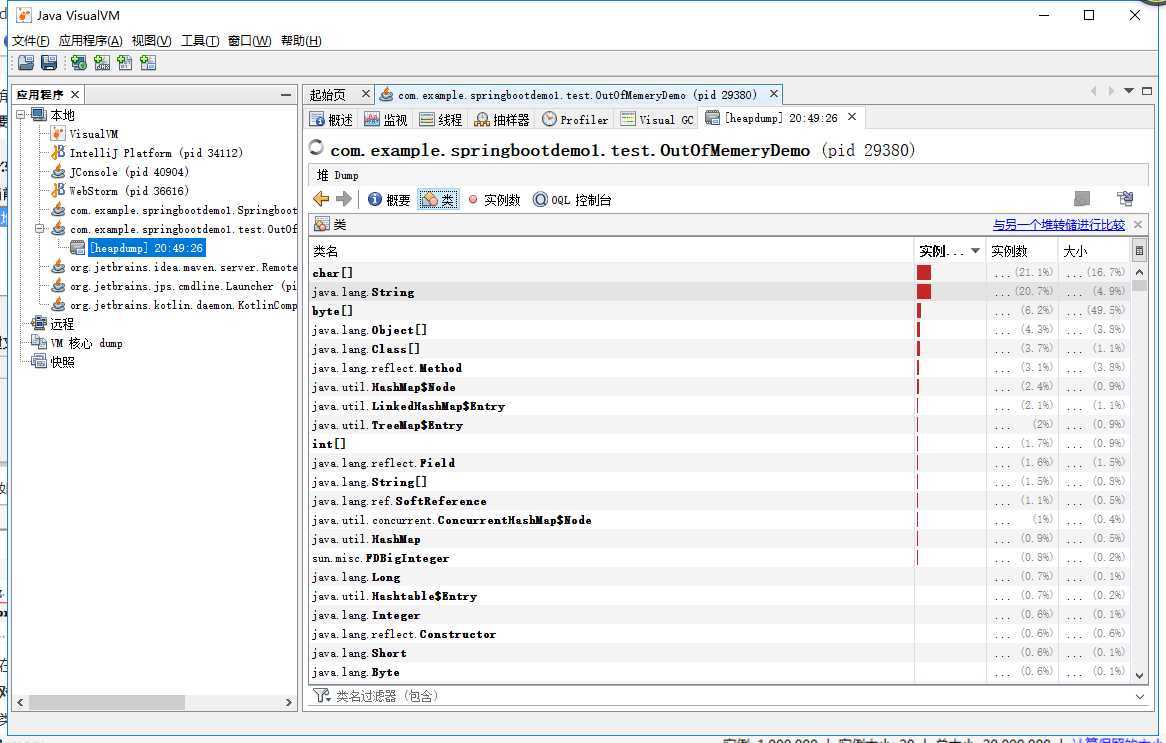Click the Add JMX Connection toolbar icon

pyautogui.click(x=102, y=63)
